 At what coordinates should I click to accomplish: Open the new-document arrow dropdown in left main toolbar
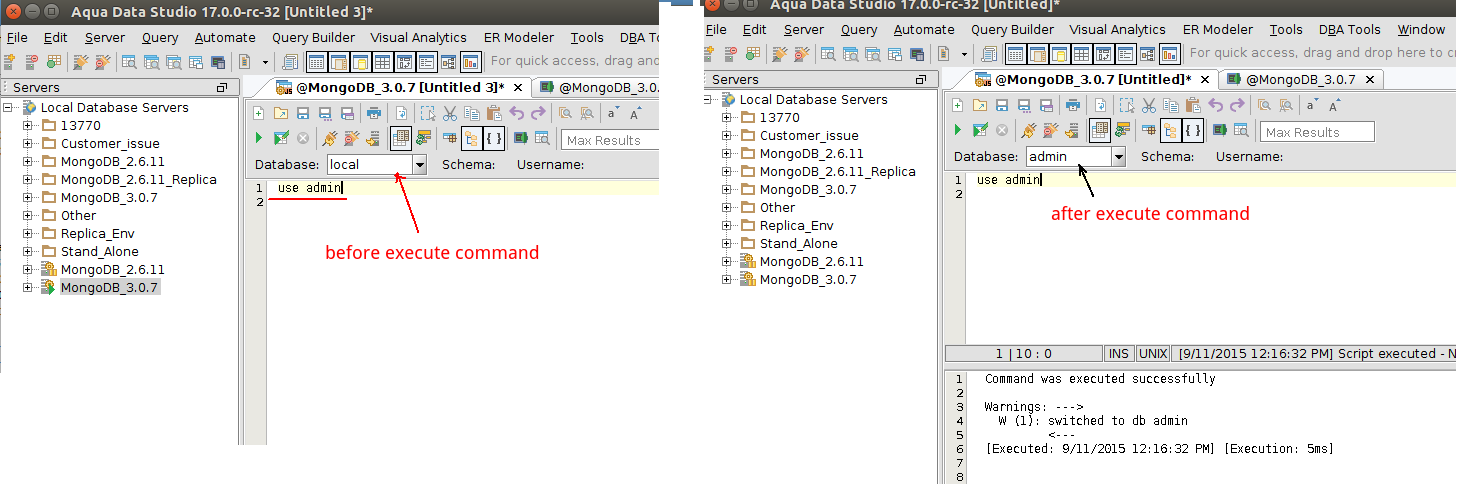click(x=265, y=62)
